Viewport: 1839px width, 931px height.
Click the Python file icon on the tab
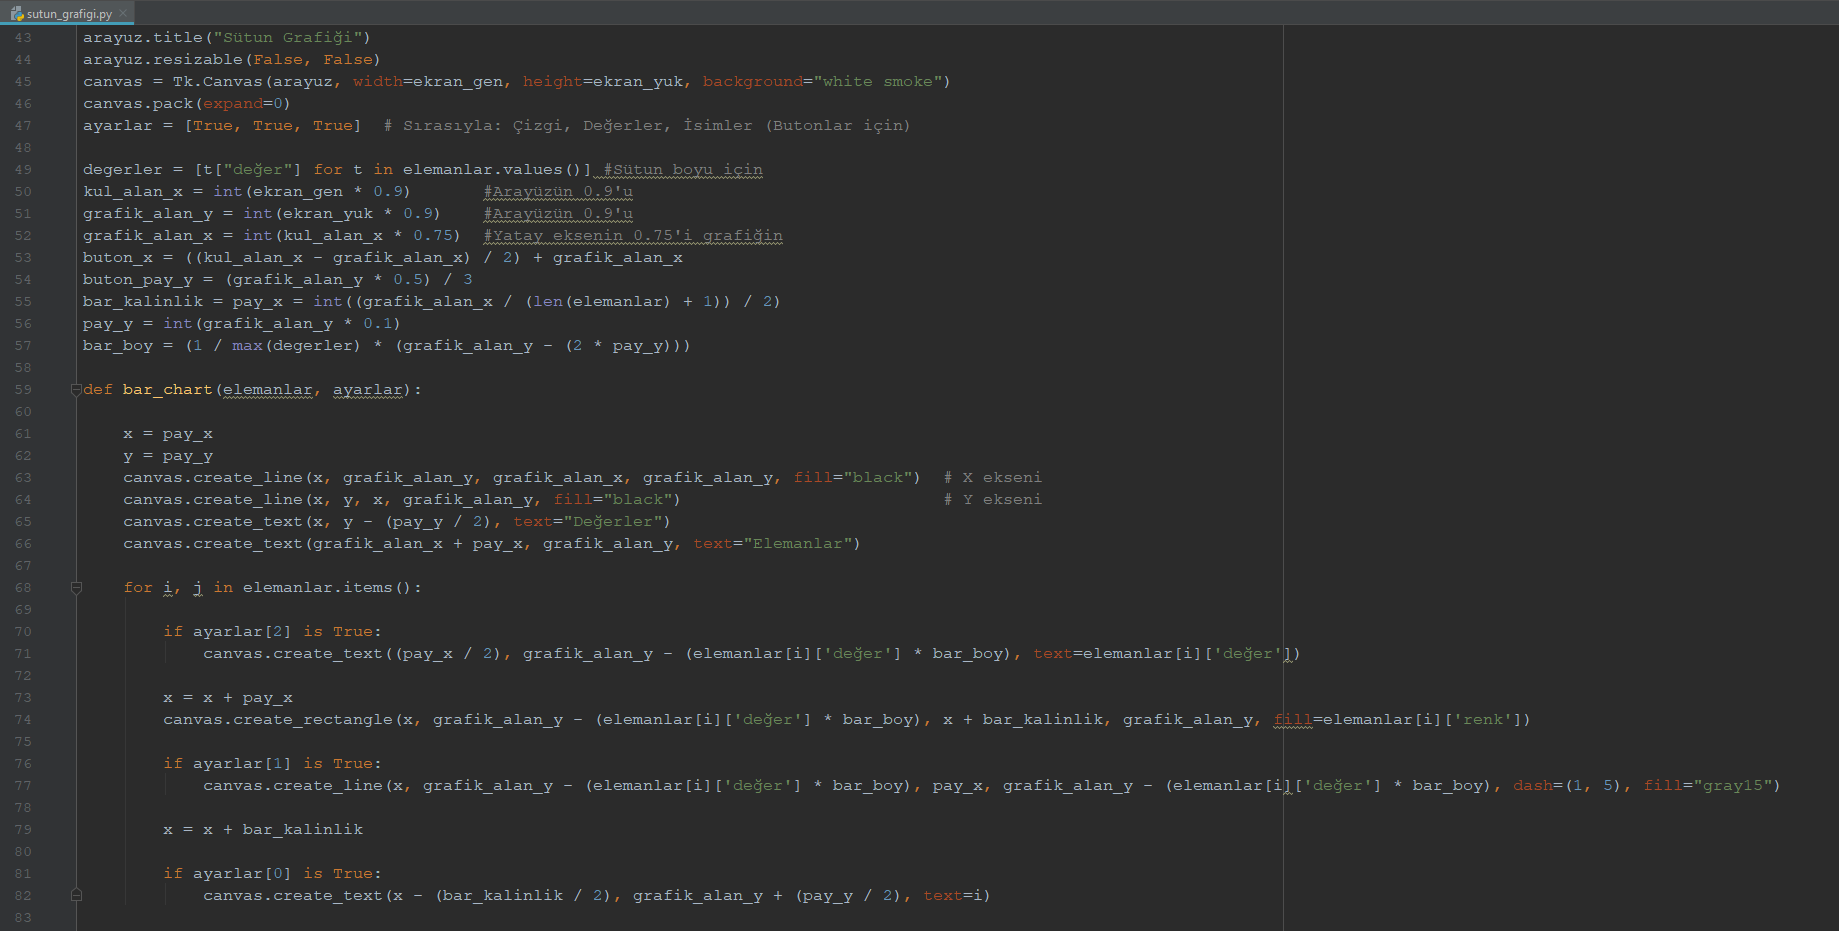pos(16,14)
